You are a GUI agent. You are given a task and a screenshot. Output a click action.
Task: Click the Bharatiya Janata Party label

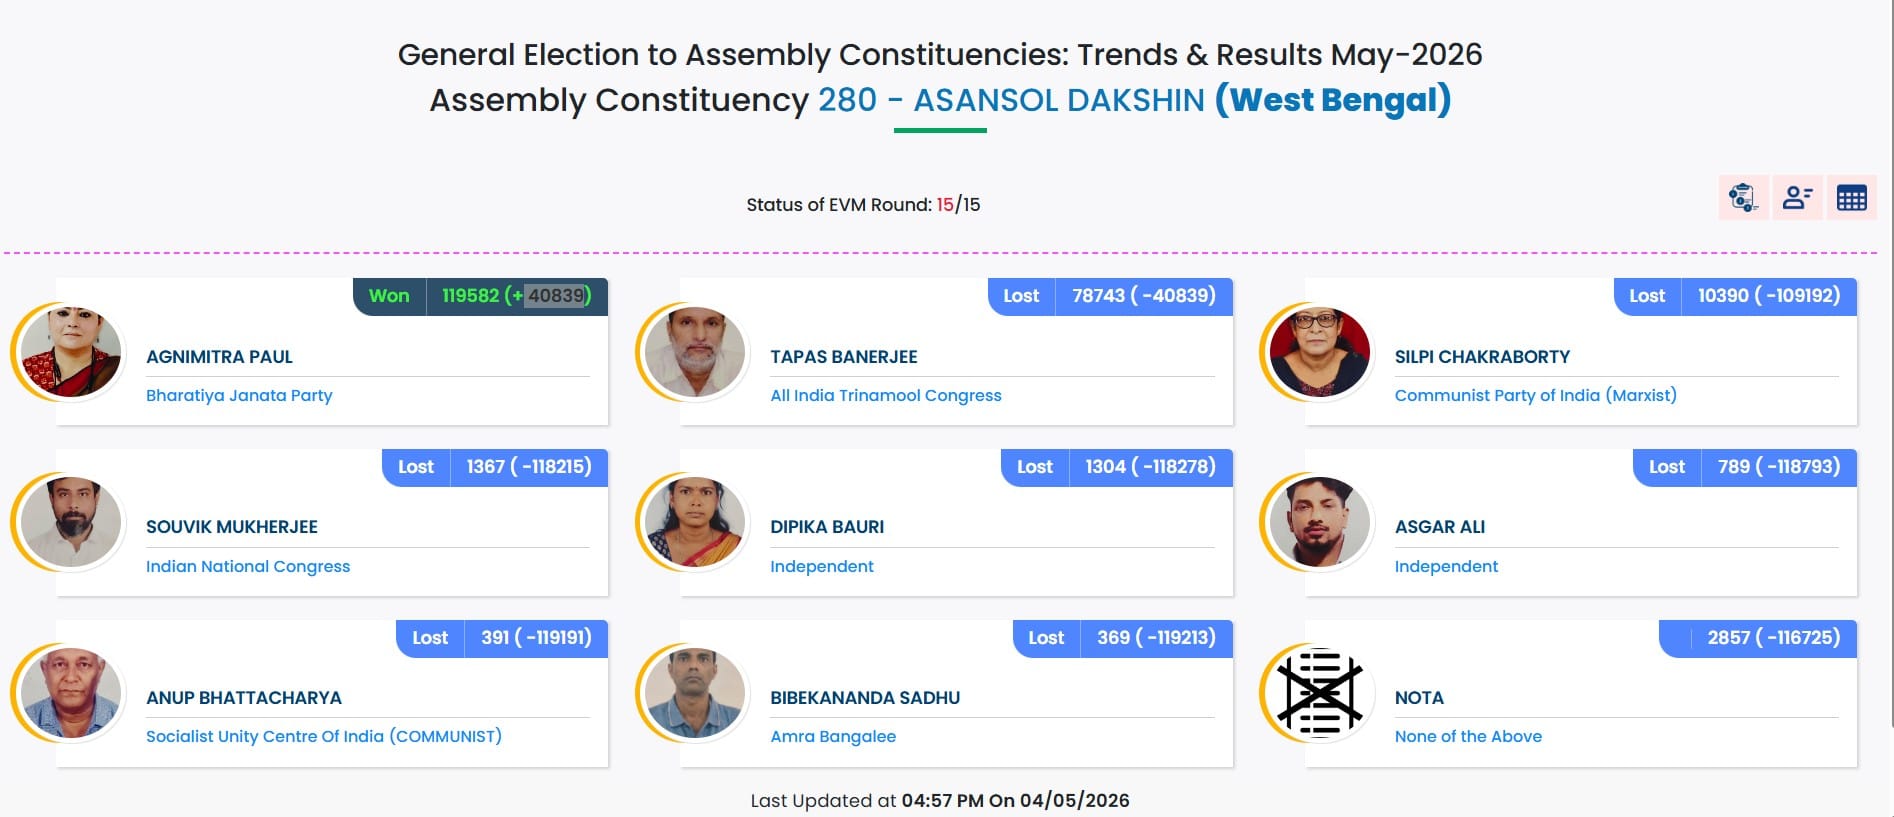[x=239, y=395]
